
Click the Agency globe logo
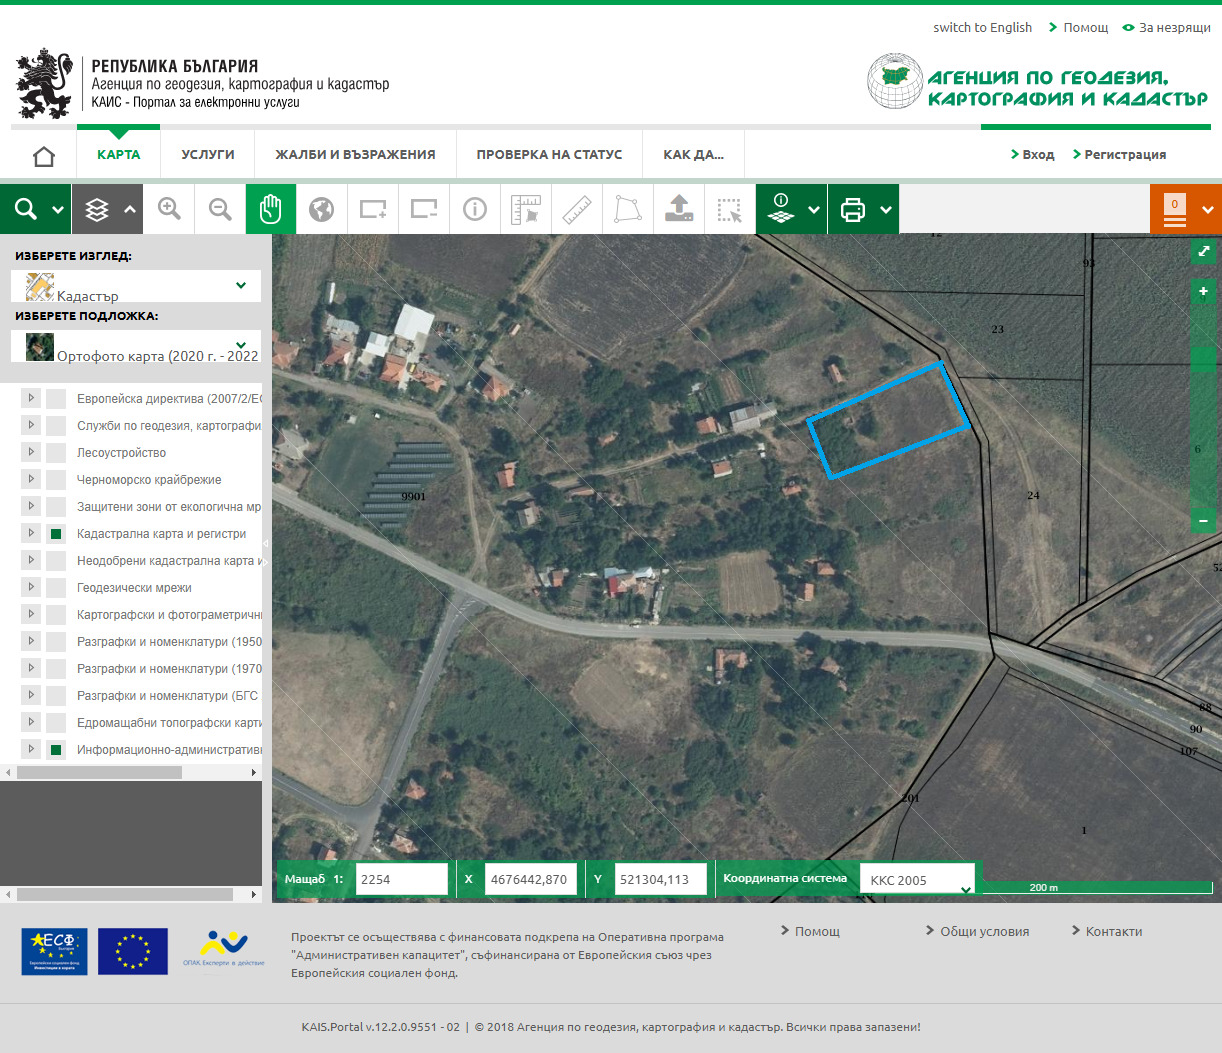click(895, 82)
